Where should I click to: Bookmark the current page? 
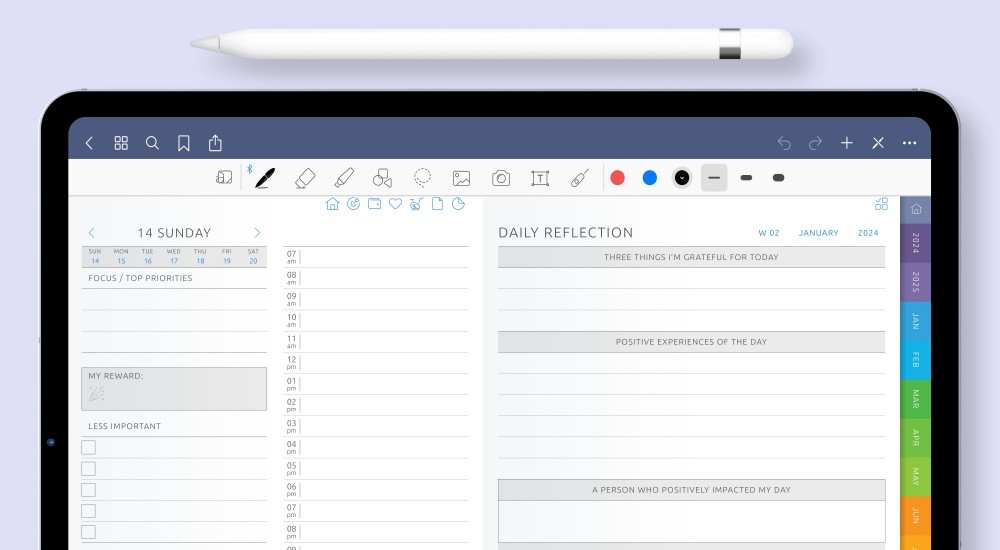(x=184, y=143)
